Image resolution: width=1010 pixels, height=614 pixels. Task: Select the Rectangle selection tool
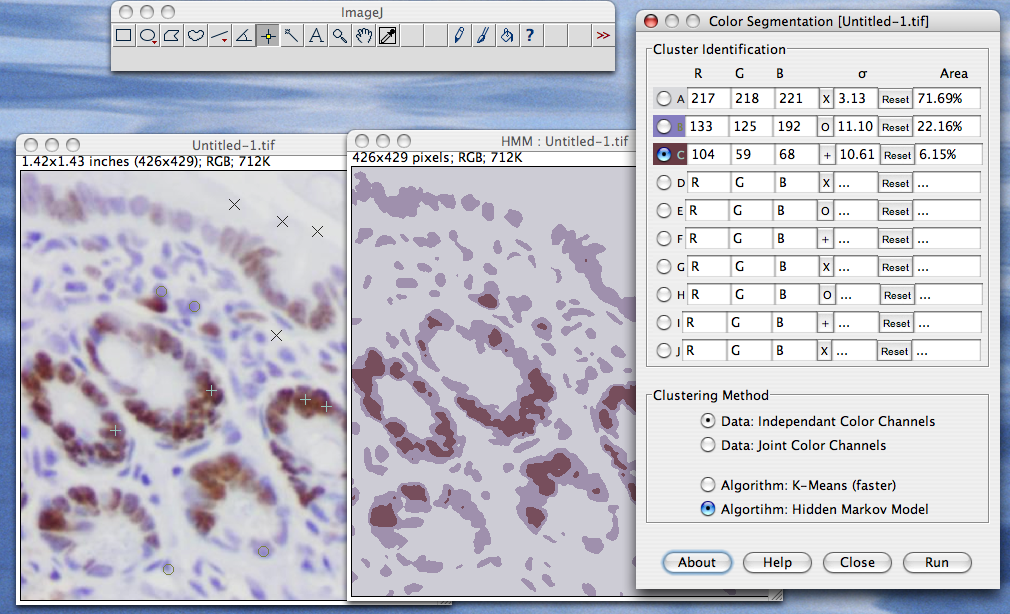pos(124,36)
